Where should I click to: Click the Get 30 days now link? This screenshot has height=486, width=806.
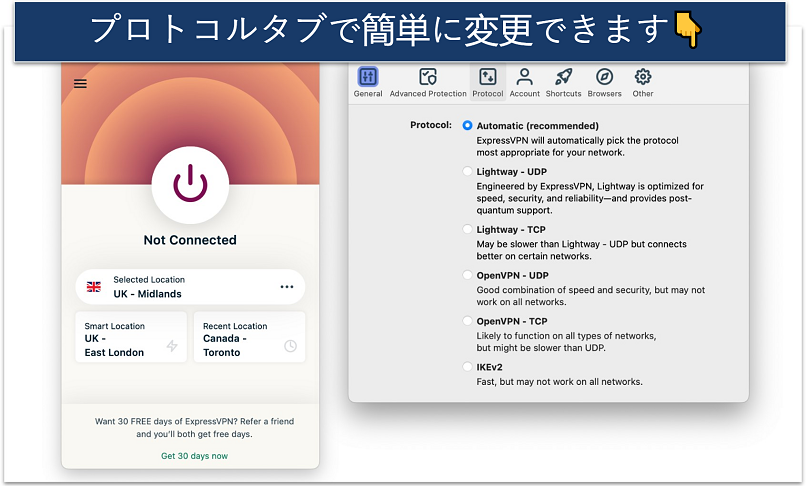194,456
